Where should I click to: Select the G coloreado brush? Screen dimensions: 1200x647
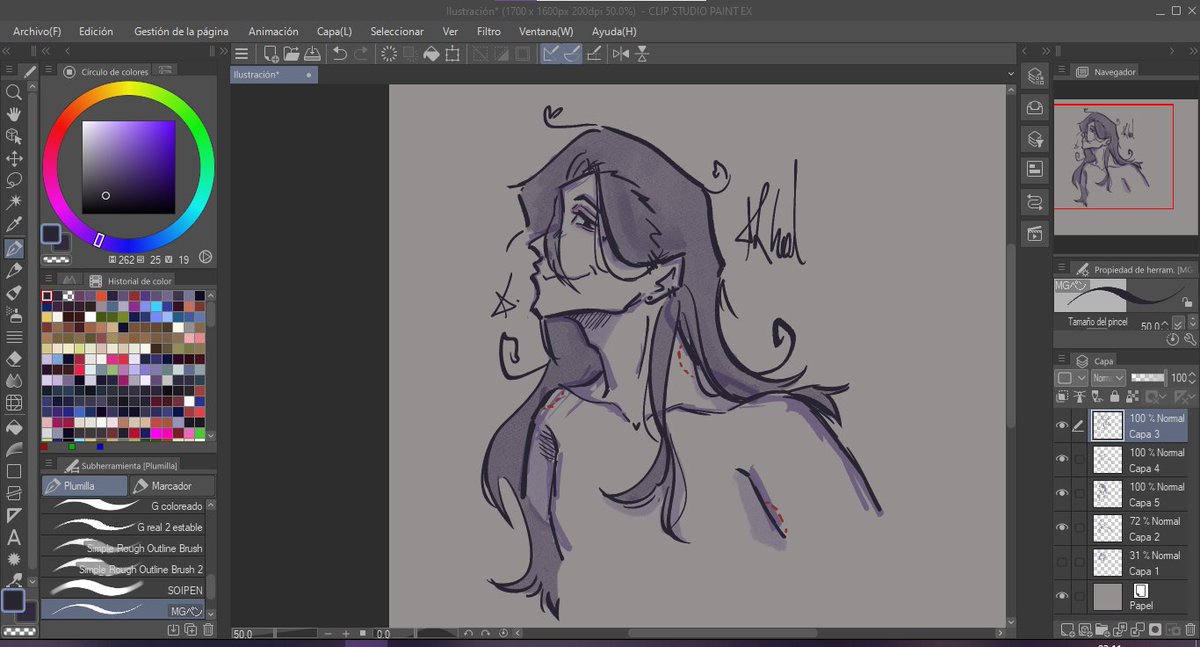coord(123,506)
